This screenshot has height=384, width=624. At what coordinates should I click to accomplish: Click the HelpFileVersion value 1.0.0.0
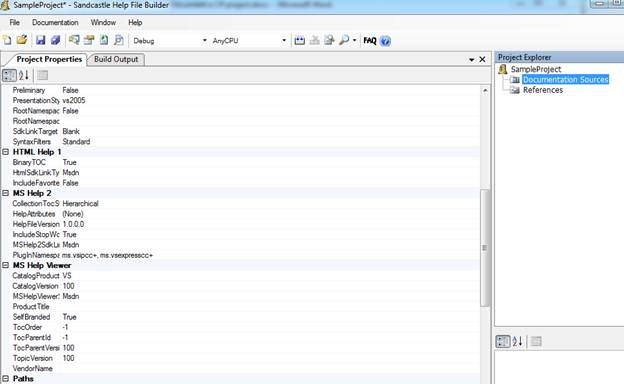coord(73,224)
